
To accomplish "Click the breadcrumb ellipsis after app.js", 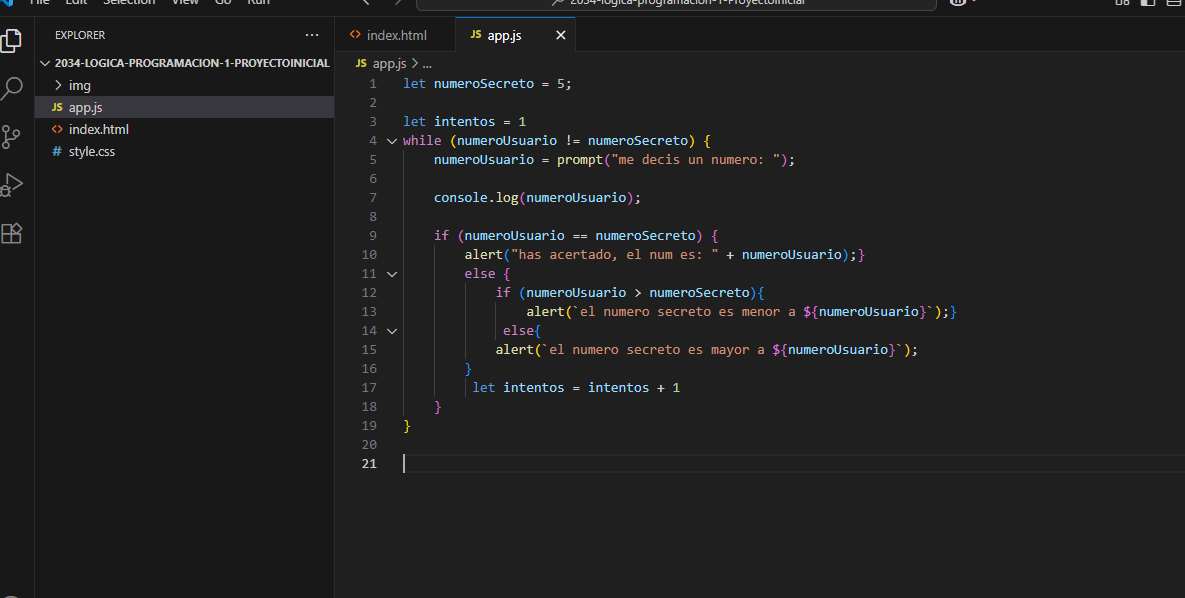I will tap(427, 64).
